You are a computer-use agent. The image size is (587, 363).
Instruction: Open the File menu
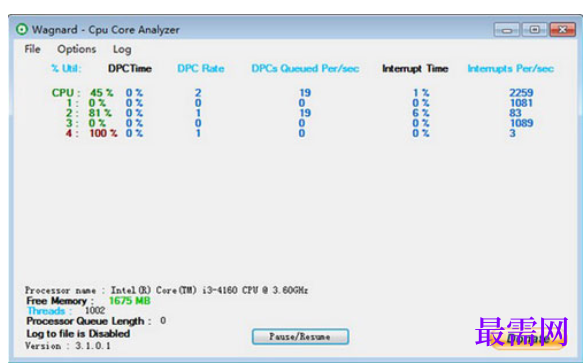[x=33, y=49]
